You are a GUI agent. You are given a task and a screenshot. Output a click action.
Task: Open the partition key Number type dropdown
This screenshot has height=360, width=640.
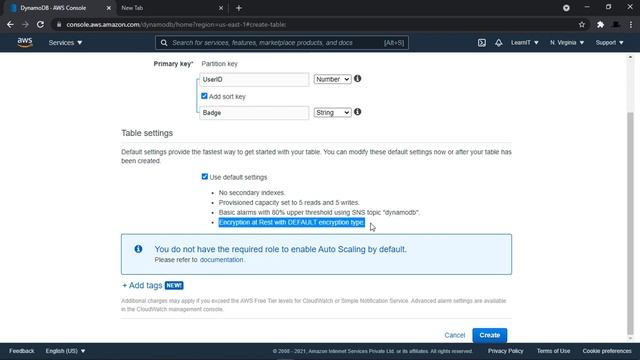(332, 79)
